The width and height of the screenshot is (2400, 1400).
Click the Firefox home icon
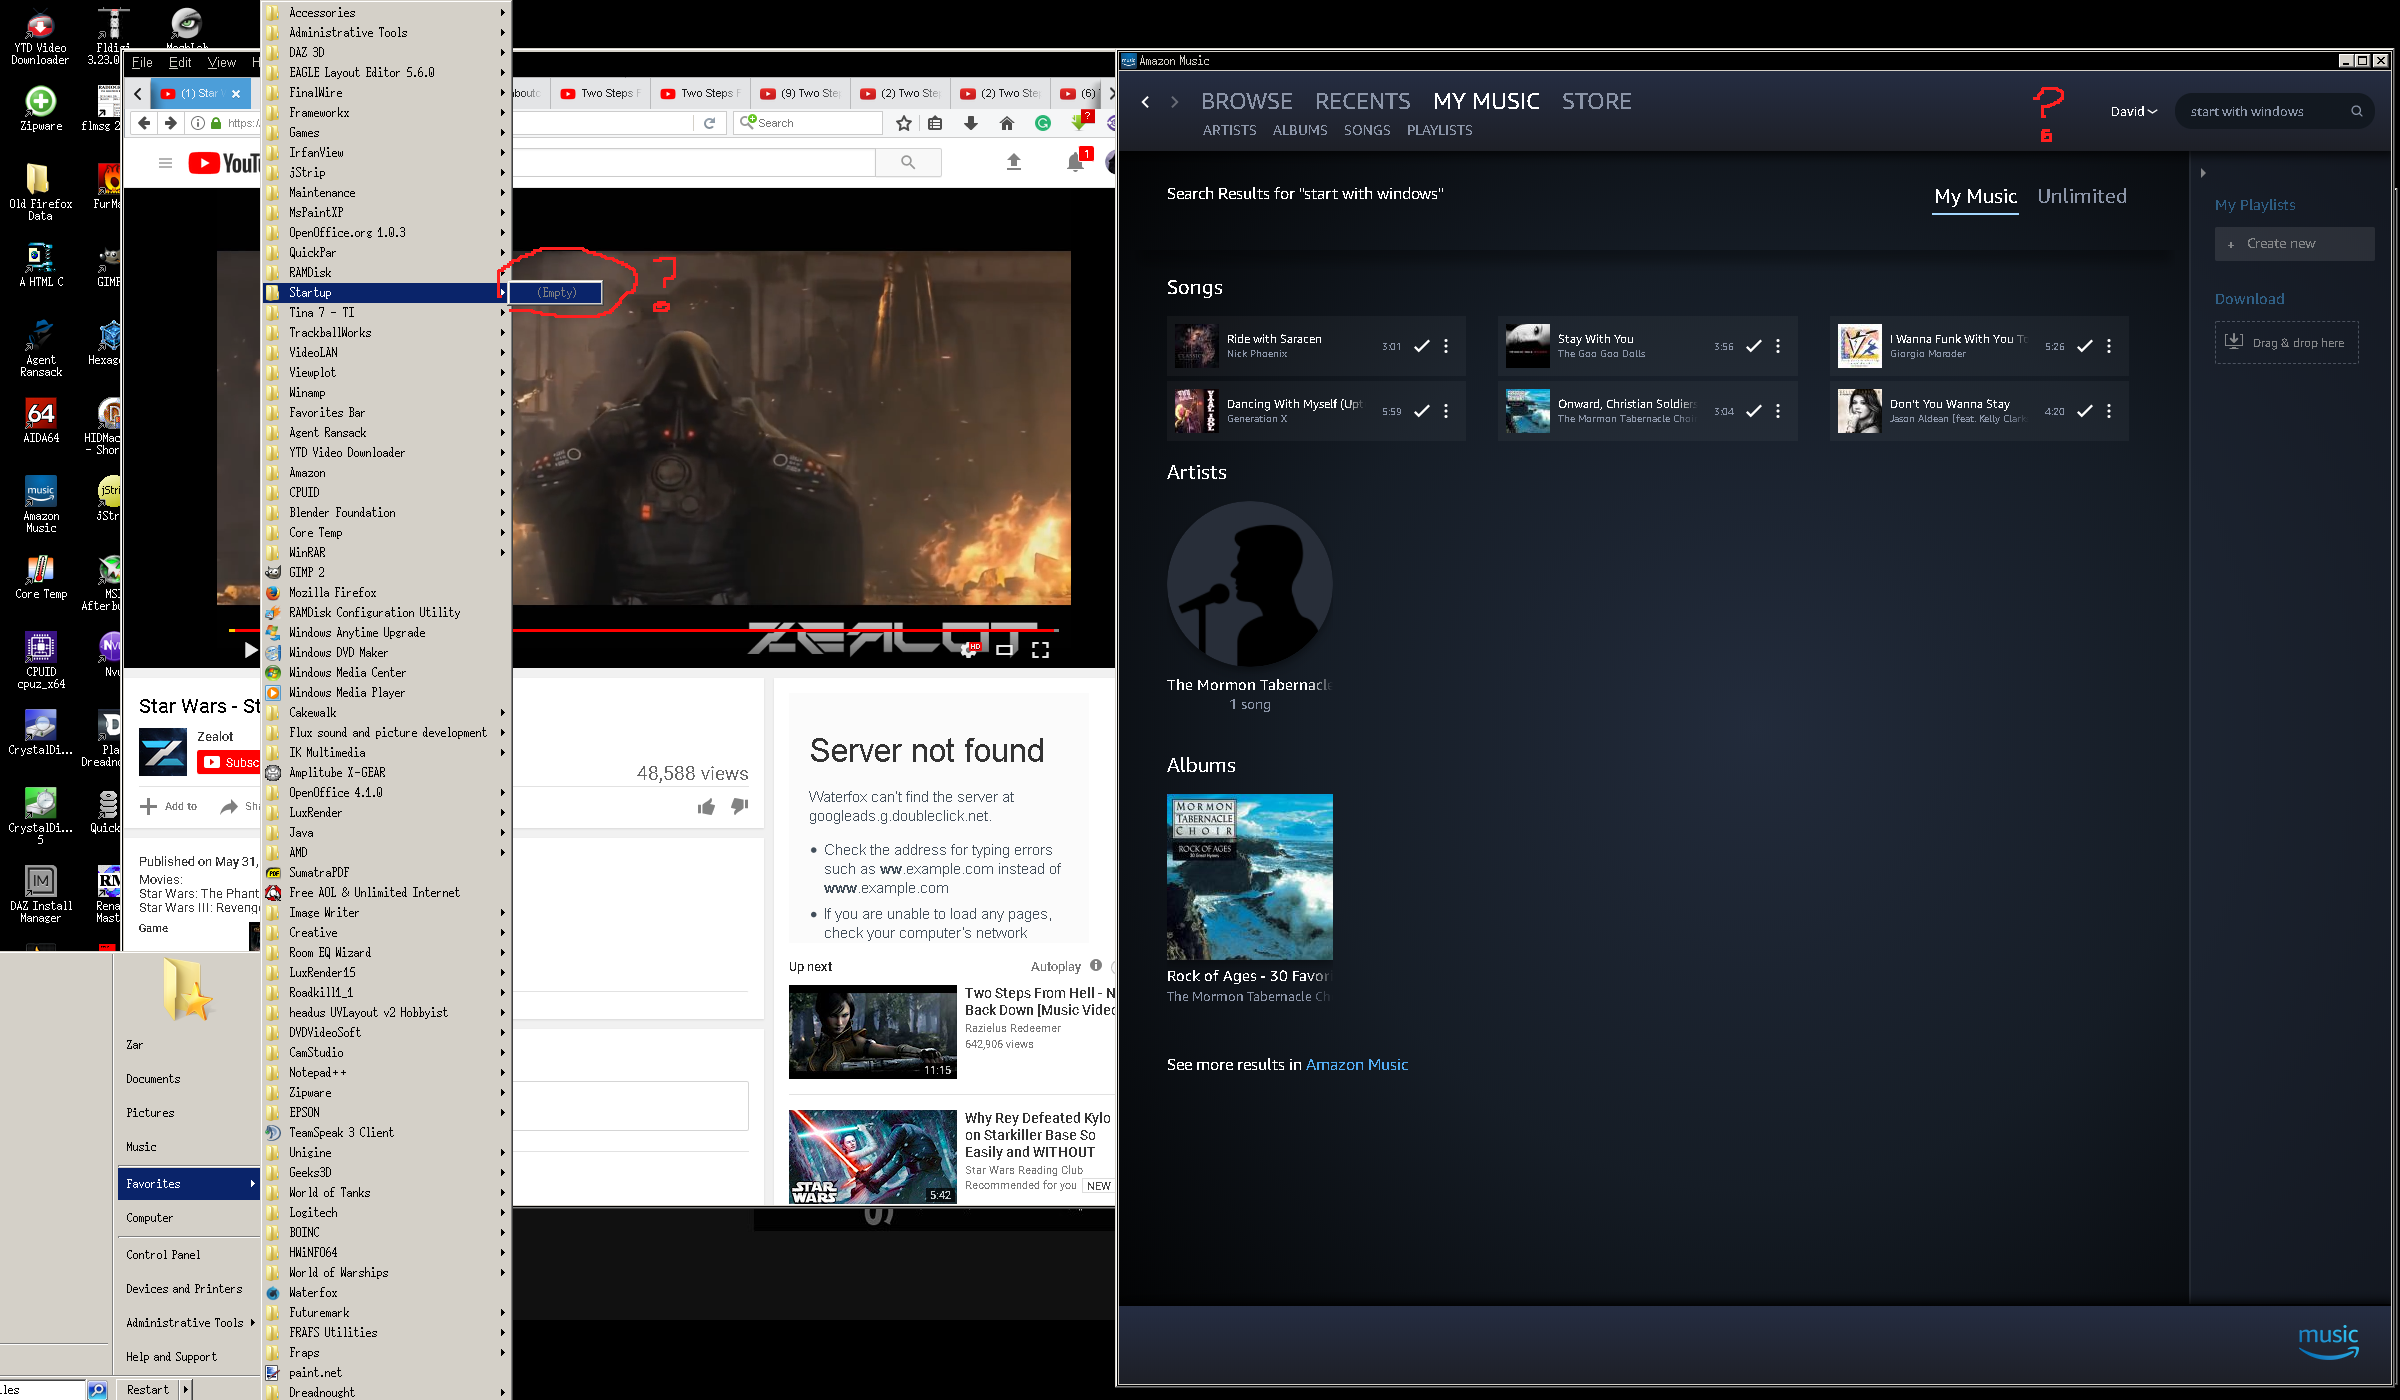click(1007, 123)
